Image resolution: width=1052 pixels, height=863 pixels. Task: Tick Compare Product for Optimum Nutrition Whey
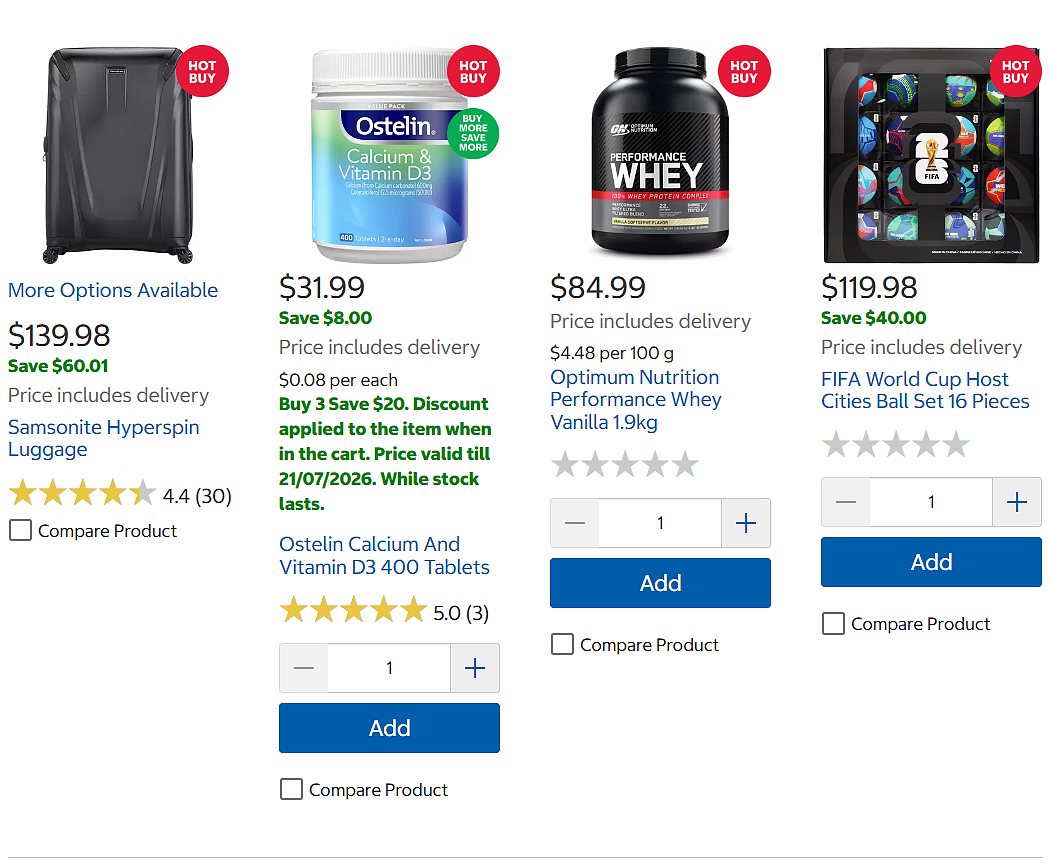tap(562, 644)
